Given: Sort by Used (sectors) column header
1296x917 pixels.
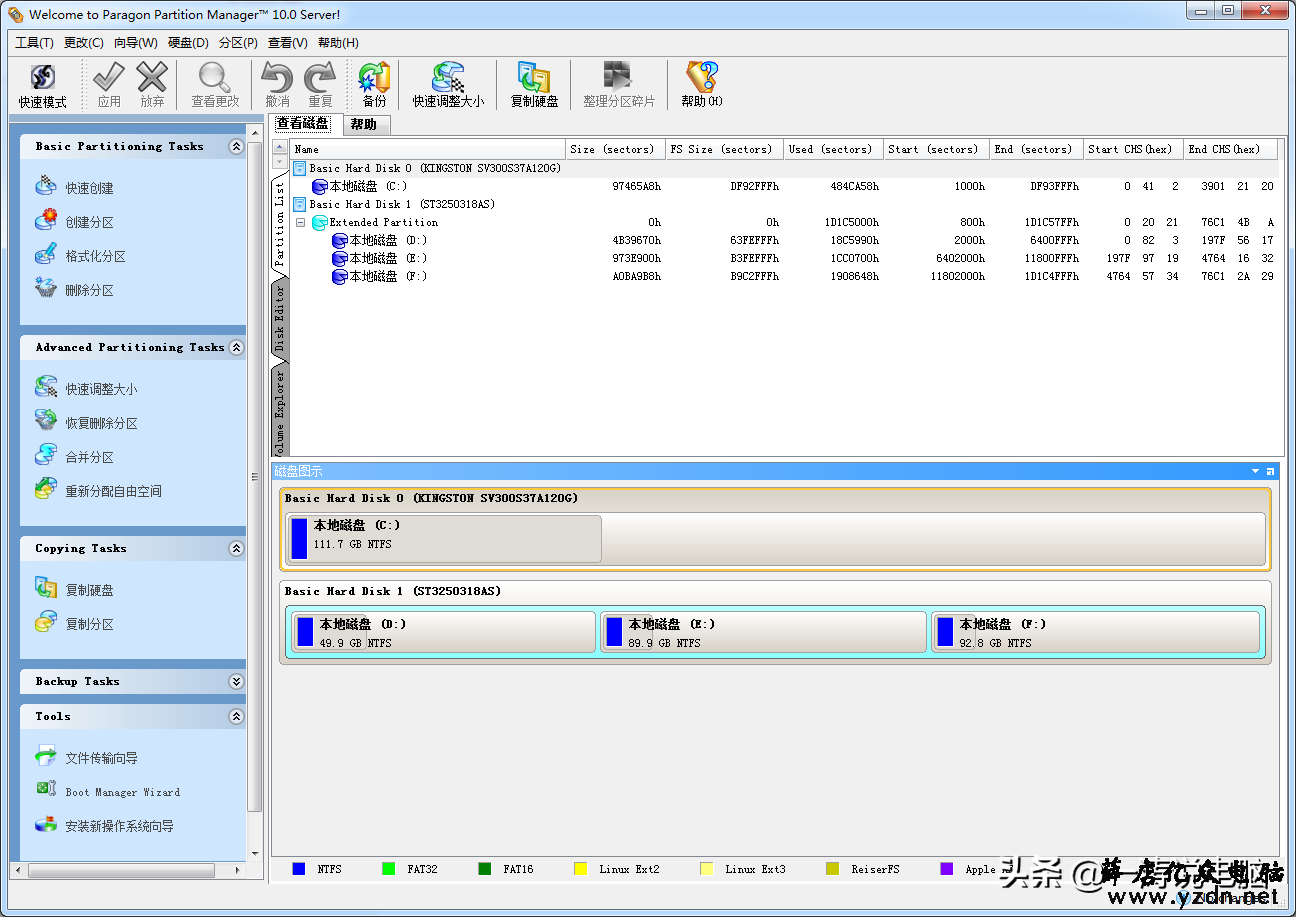Looking at the screenshot, I should click(834, 149).
